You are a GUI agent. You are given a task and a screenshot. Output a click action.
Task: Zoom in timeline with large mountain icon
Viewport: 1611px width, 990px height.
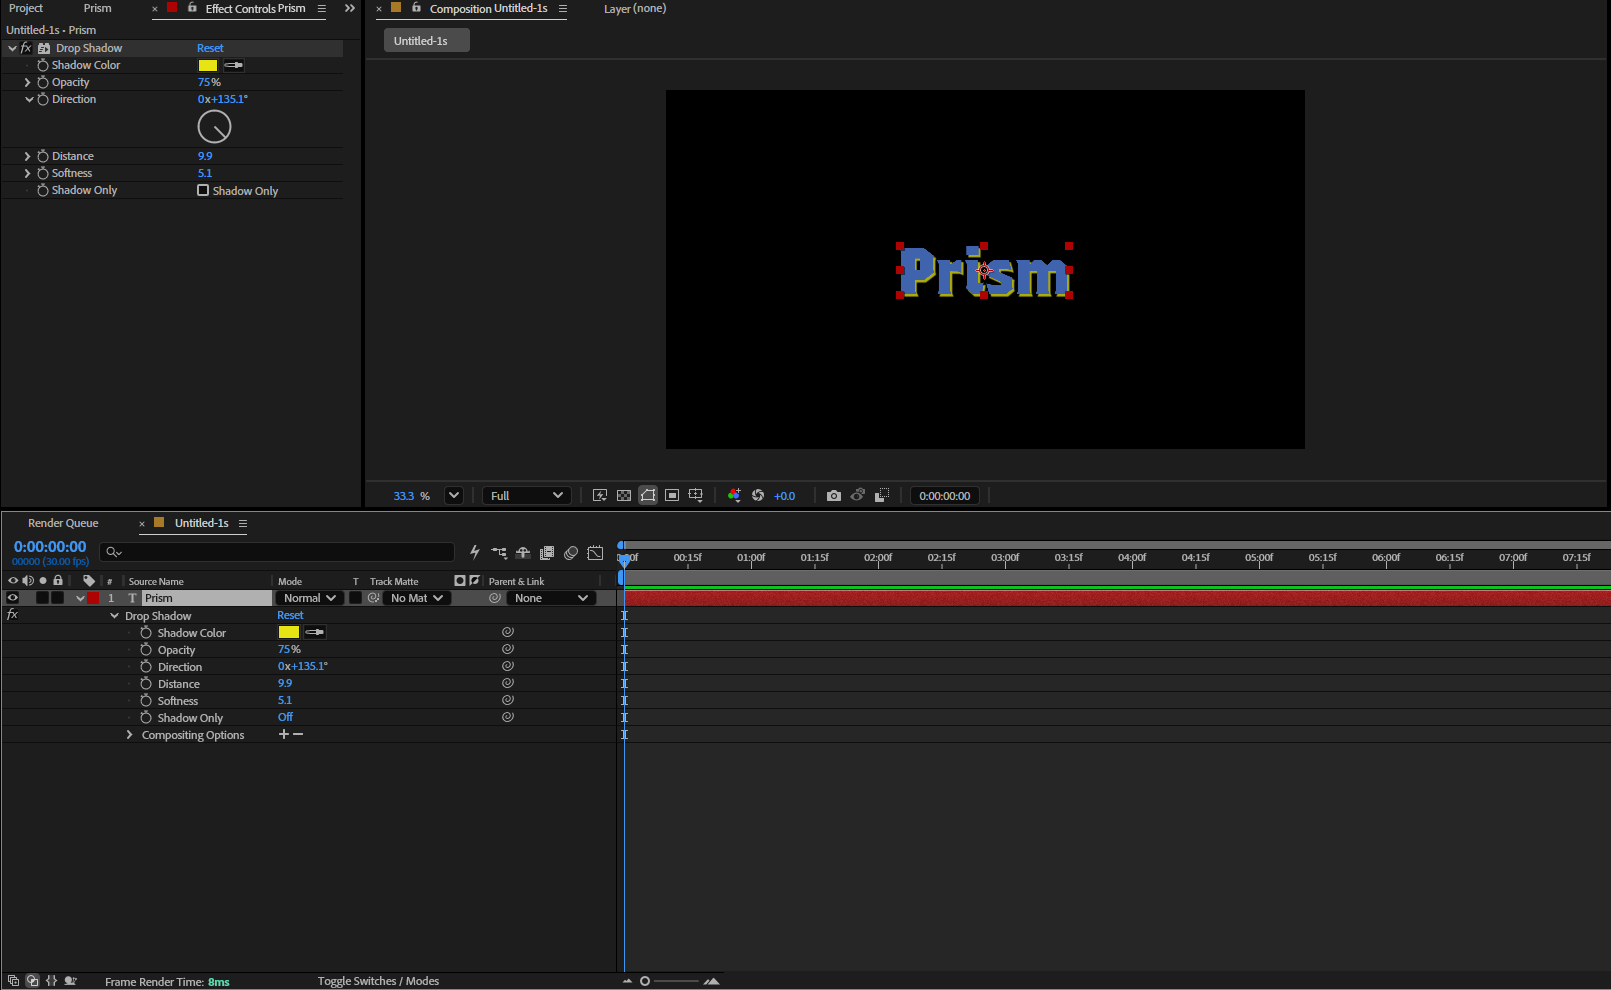pos(712,981)
